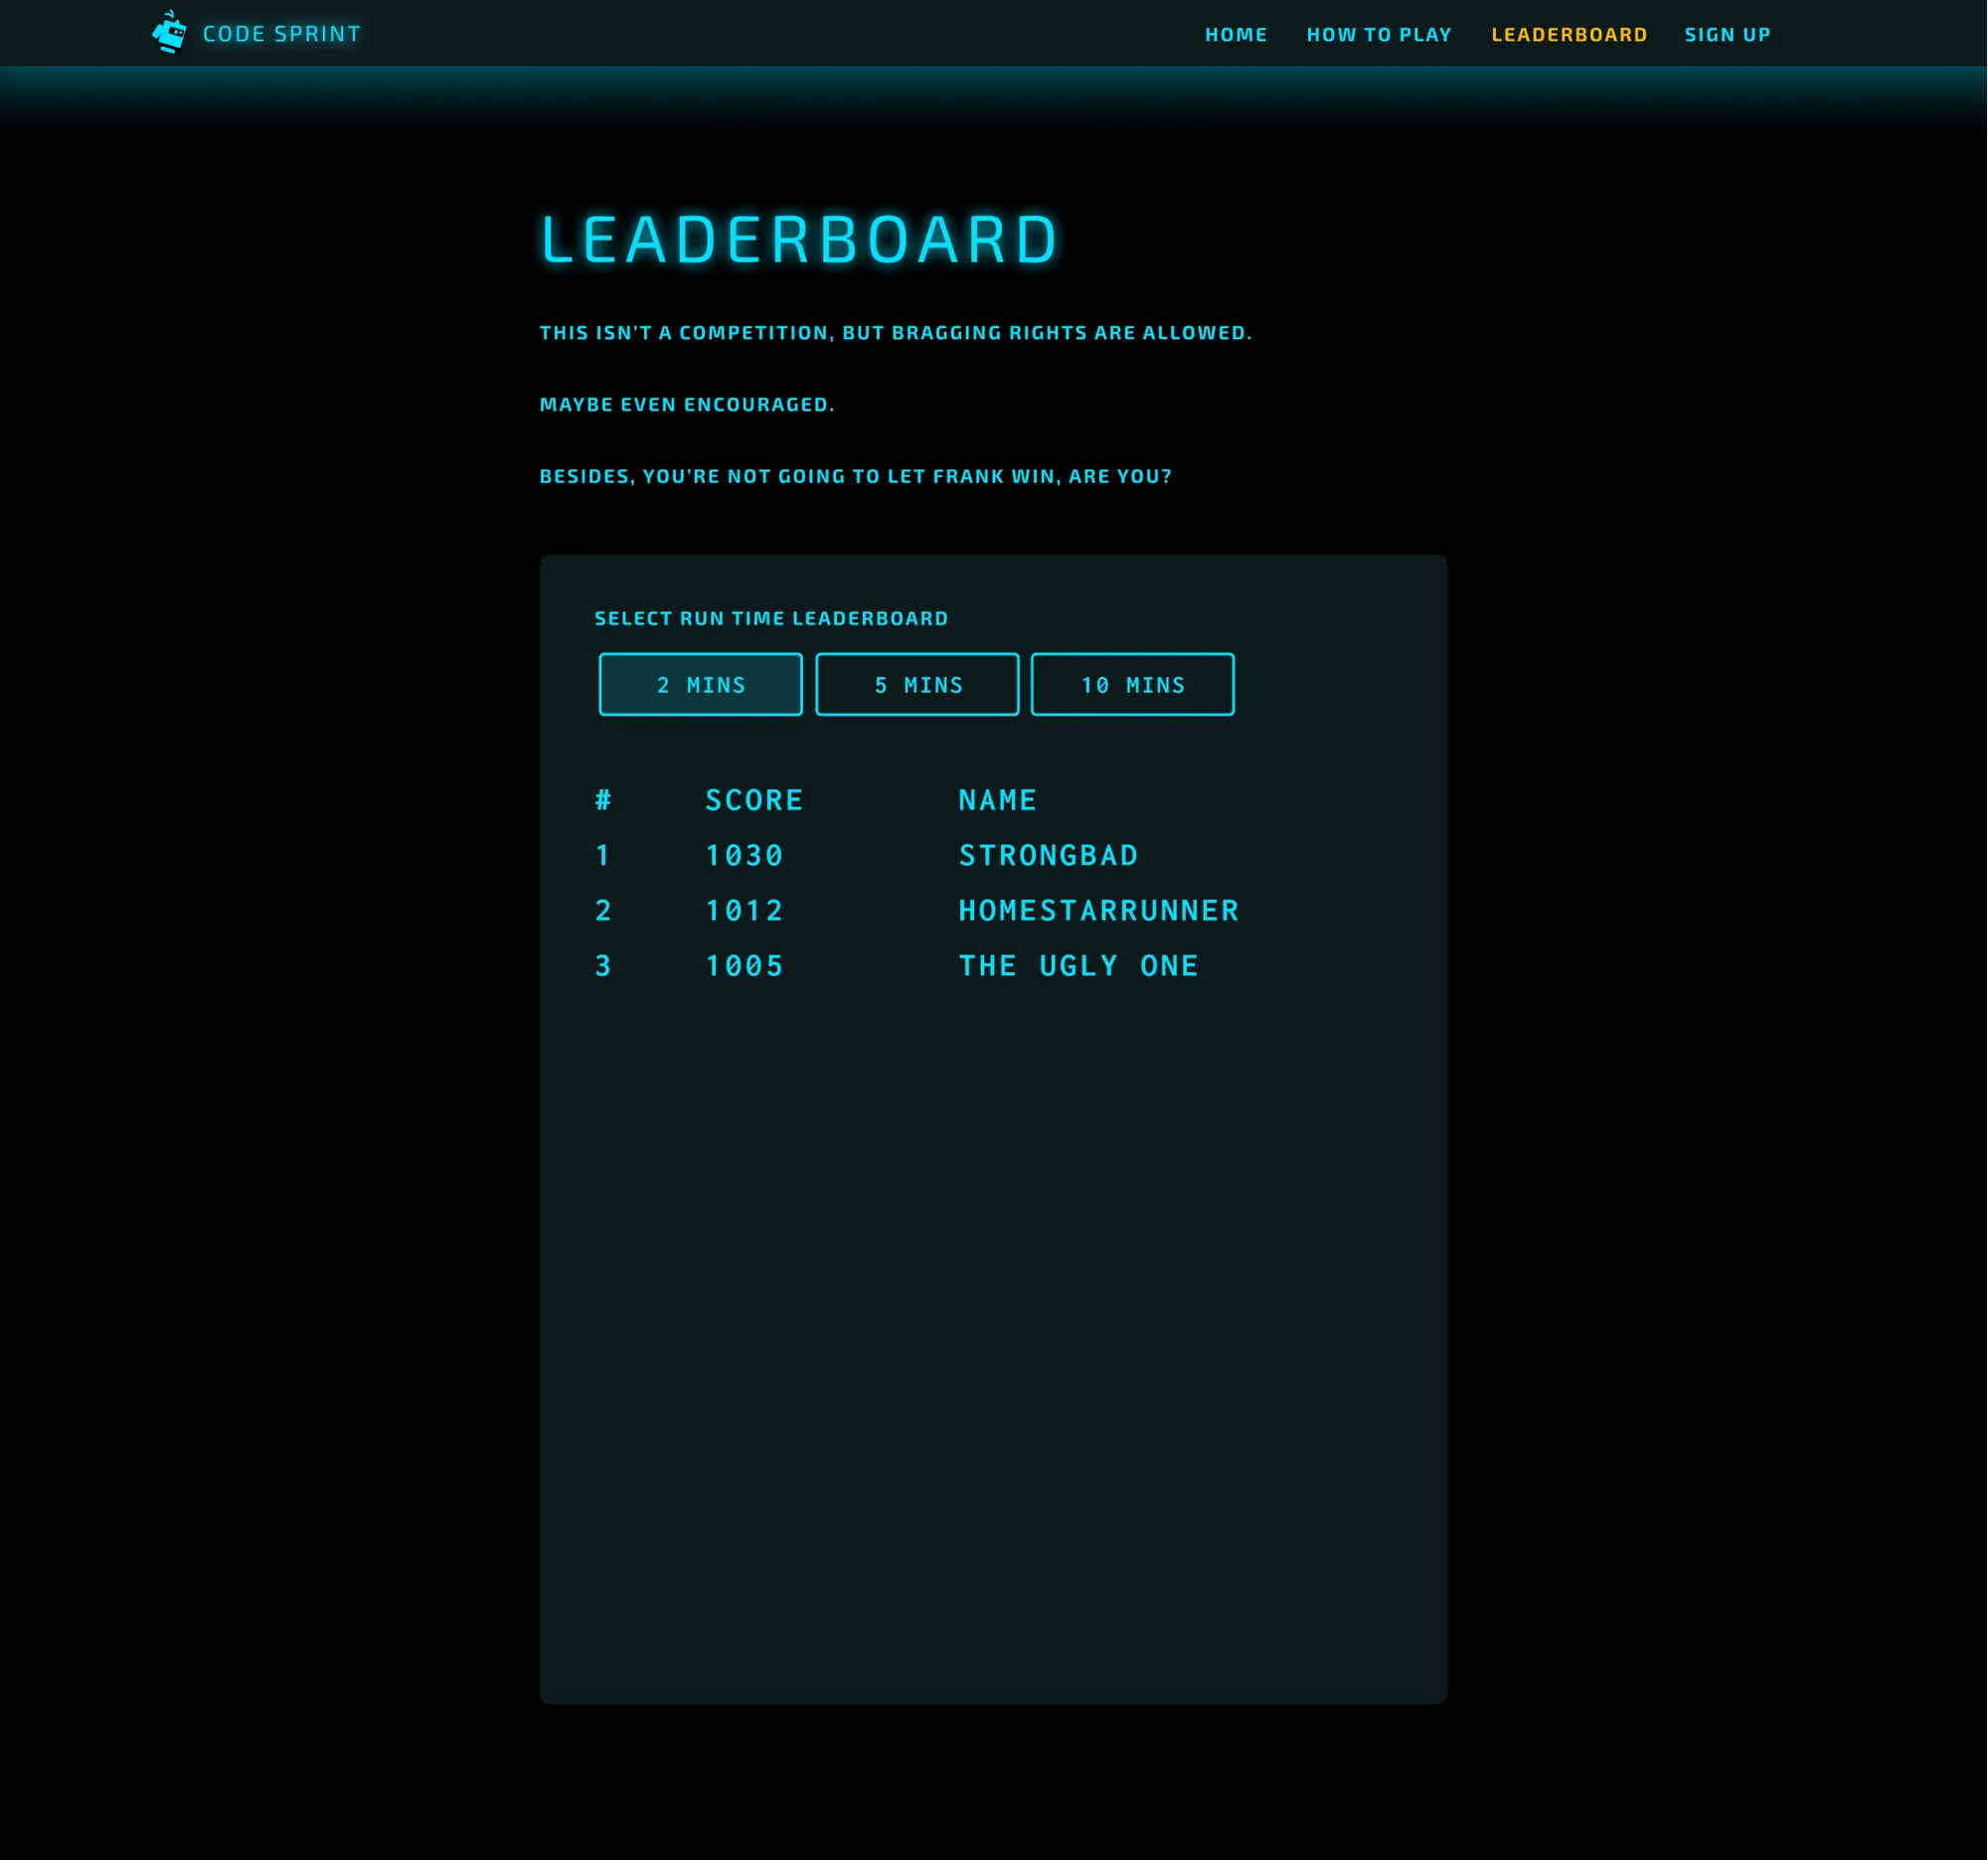
Task: Click the Code Sprint robot logo icon
Action: click(169, 32)
